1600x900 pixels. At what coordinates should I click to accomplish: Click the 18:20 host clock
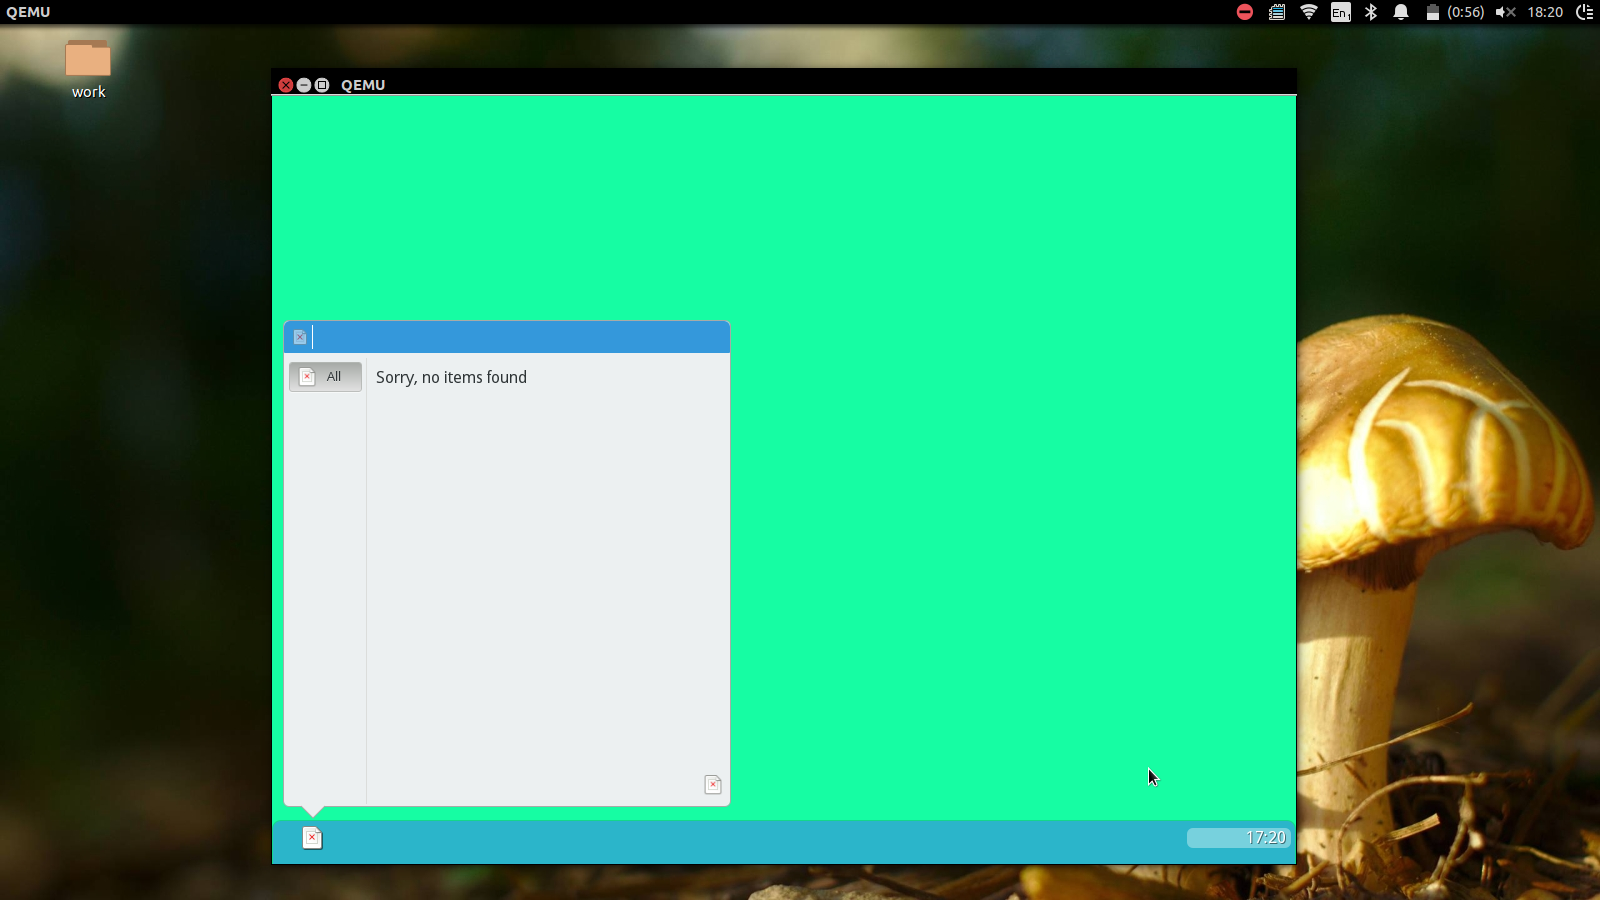(x=1545, y=12)
